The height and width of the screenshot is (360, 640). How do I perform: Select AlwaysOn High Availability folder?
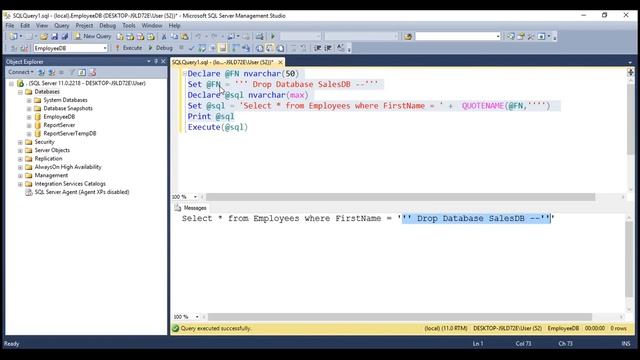(68, 167)
